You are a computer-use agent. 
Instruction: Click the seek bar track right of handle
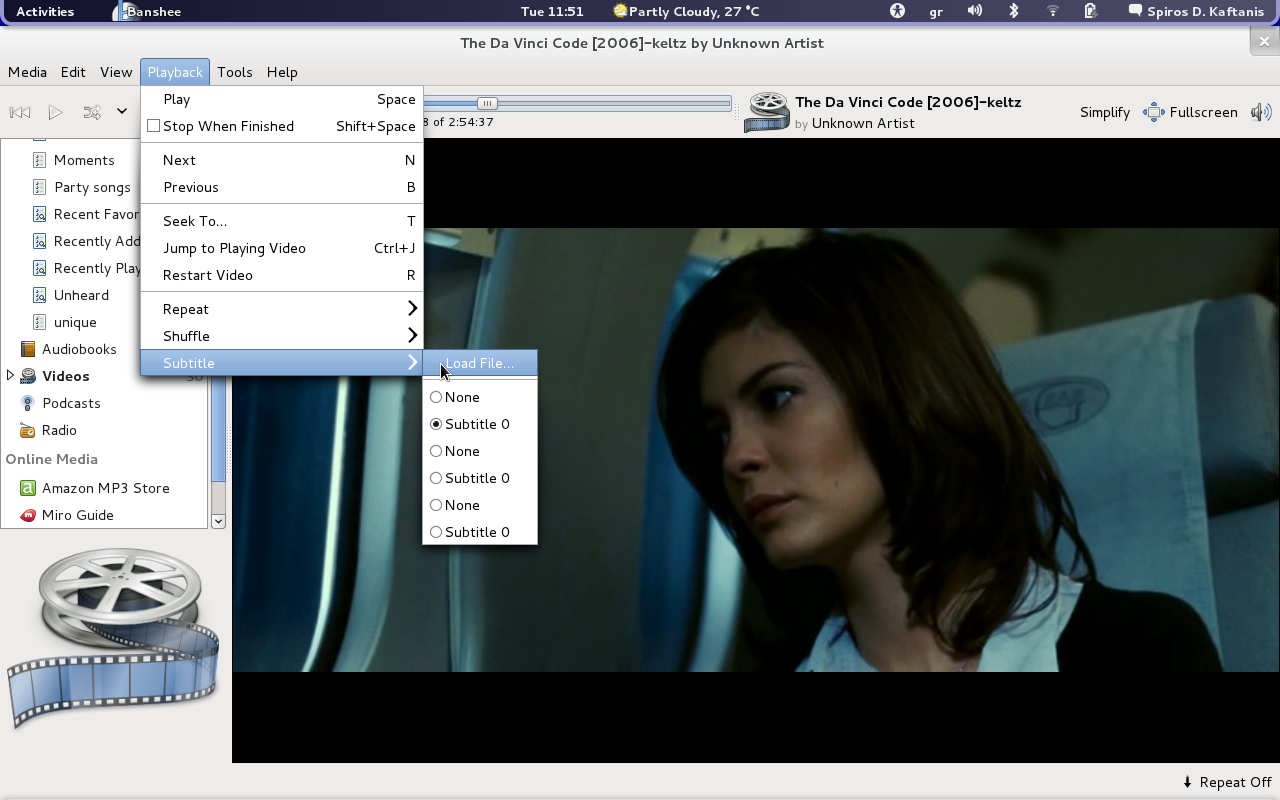click(x=615, y=103)
